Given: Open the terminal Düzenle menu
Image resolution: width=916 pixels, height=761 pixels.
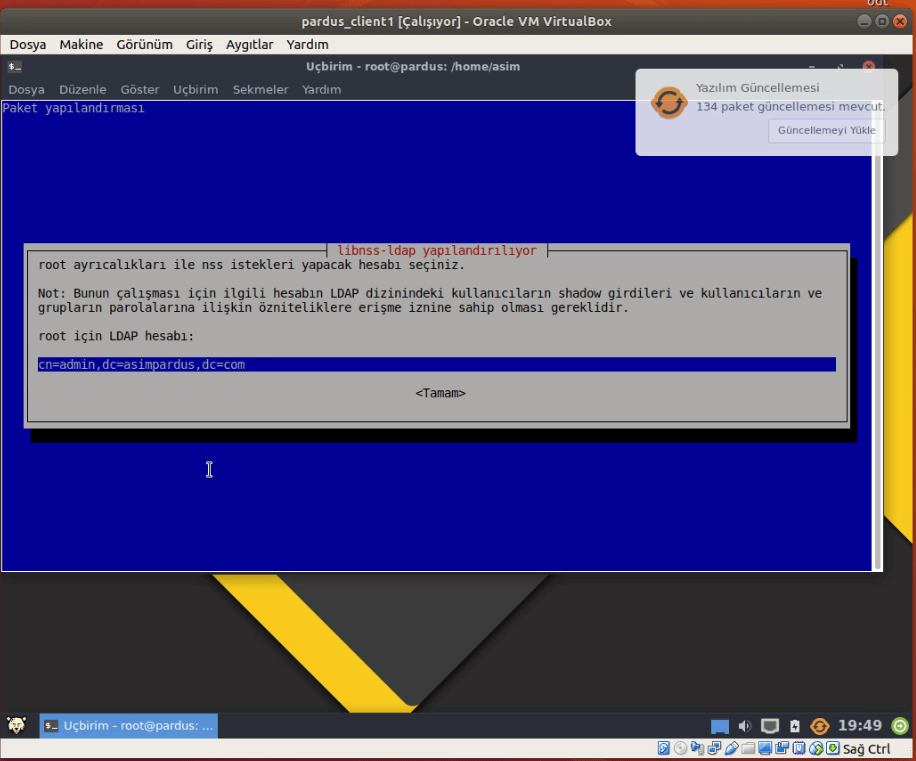Looking at the screenshot, I should tap(82, 89).
